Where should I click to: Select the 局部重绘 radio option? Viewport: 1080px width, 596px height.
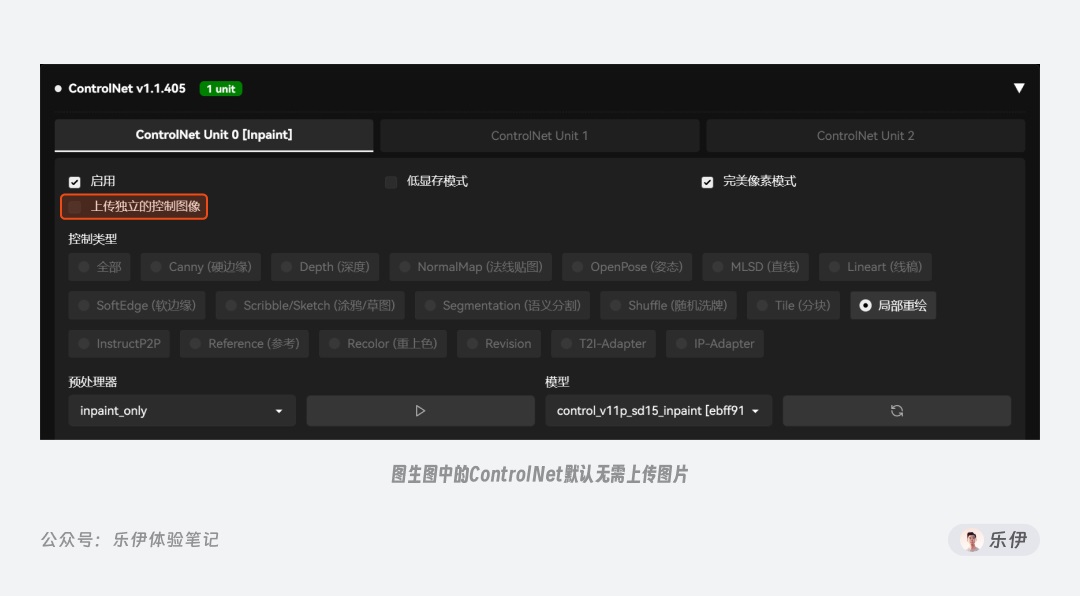point(892,305)
